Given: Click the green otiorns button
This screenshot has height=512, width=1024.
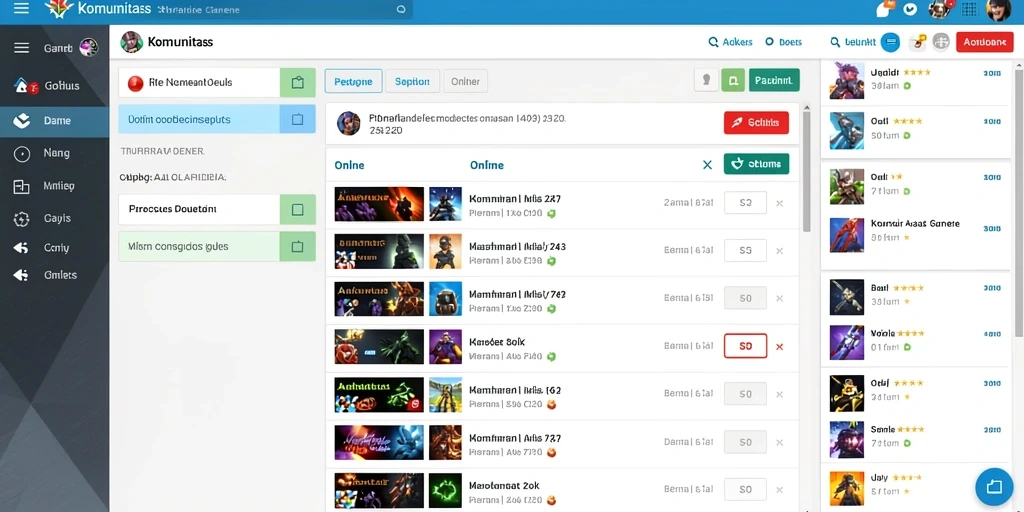Looking at the screenshot, I should click(x=756, y=164).
